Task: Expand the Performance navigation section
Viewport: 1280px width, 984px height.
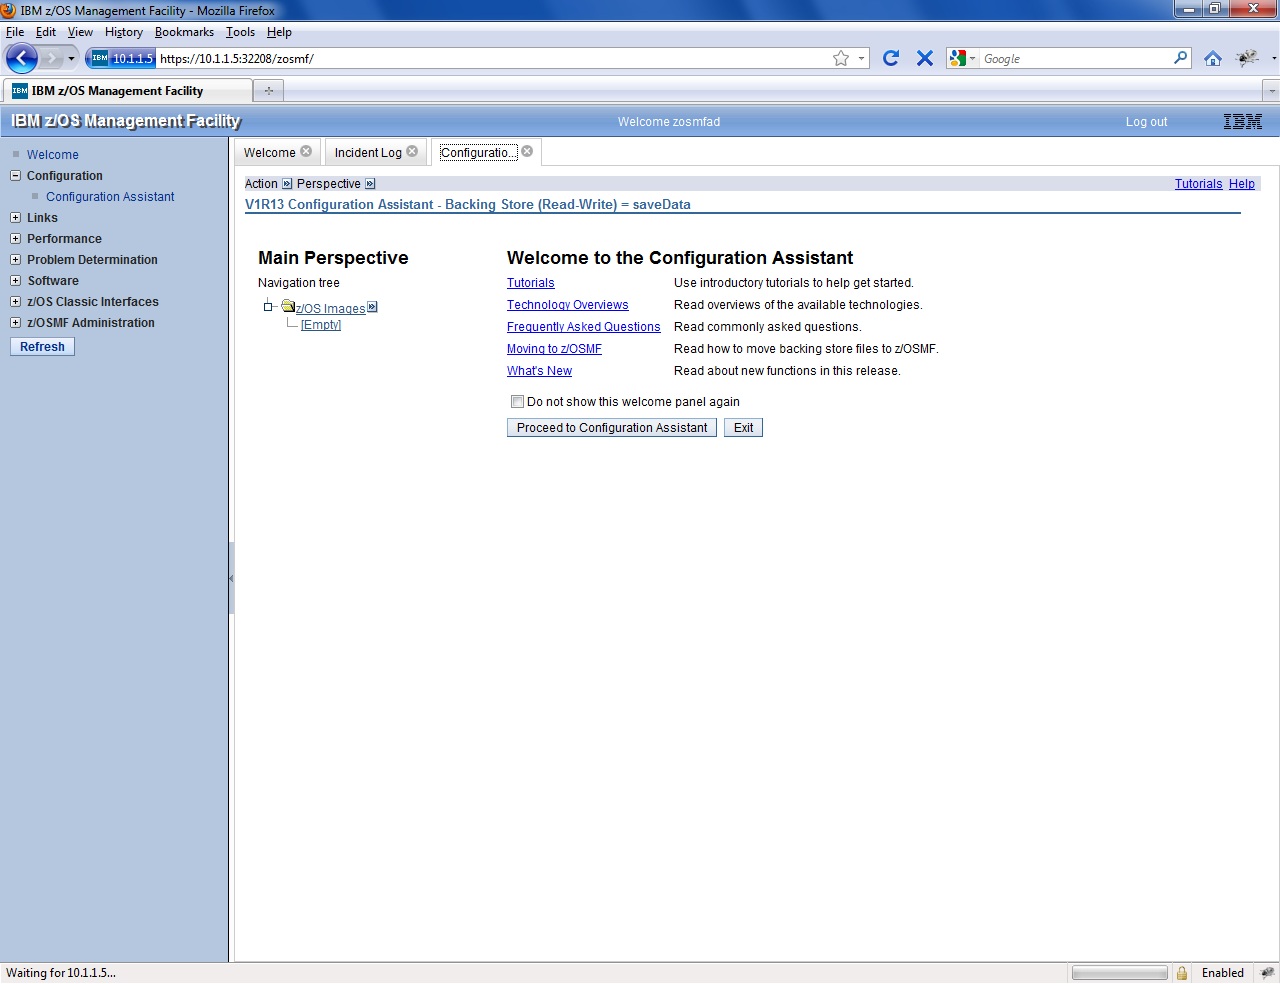Action: (x=15, y=239)
